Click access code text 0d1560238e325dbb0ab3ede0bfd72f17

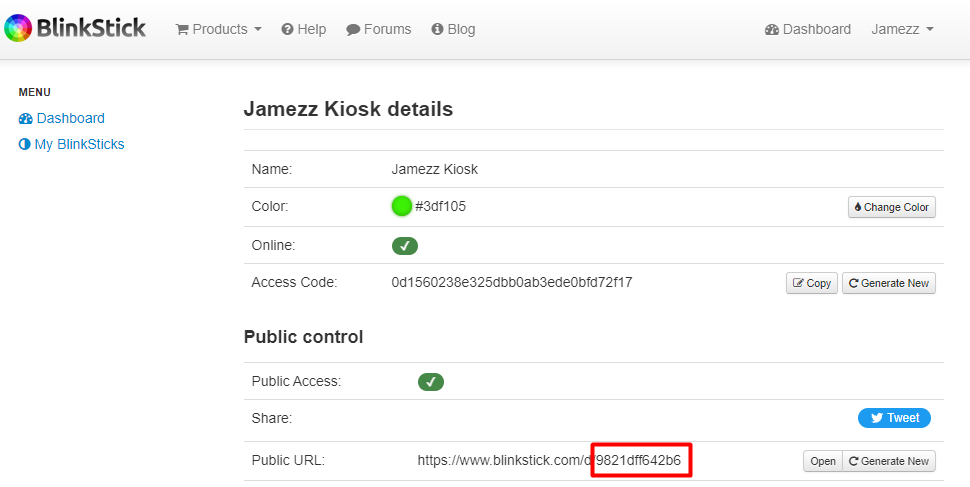click(512, 283)
